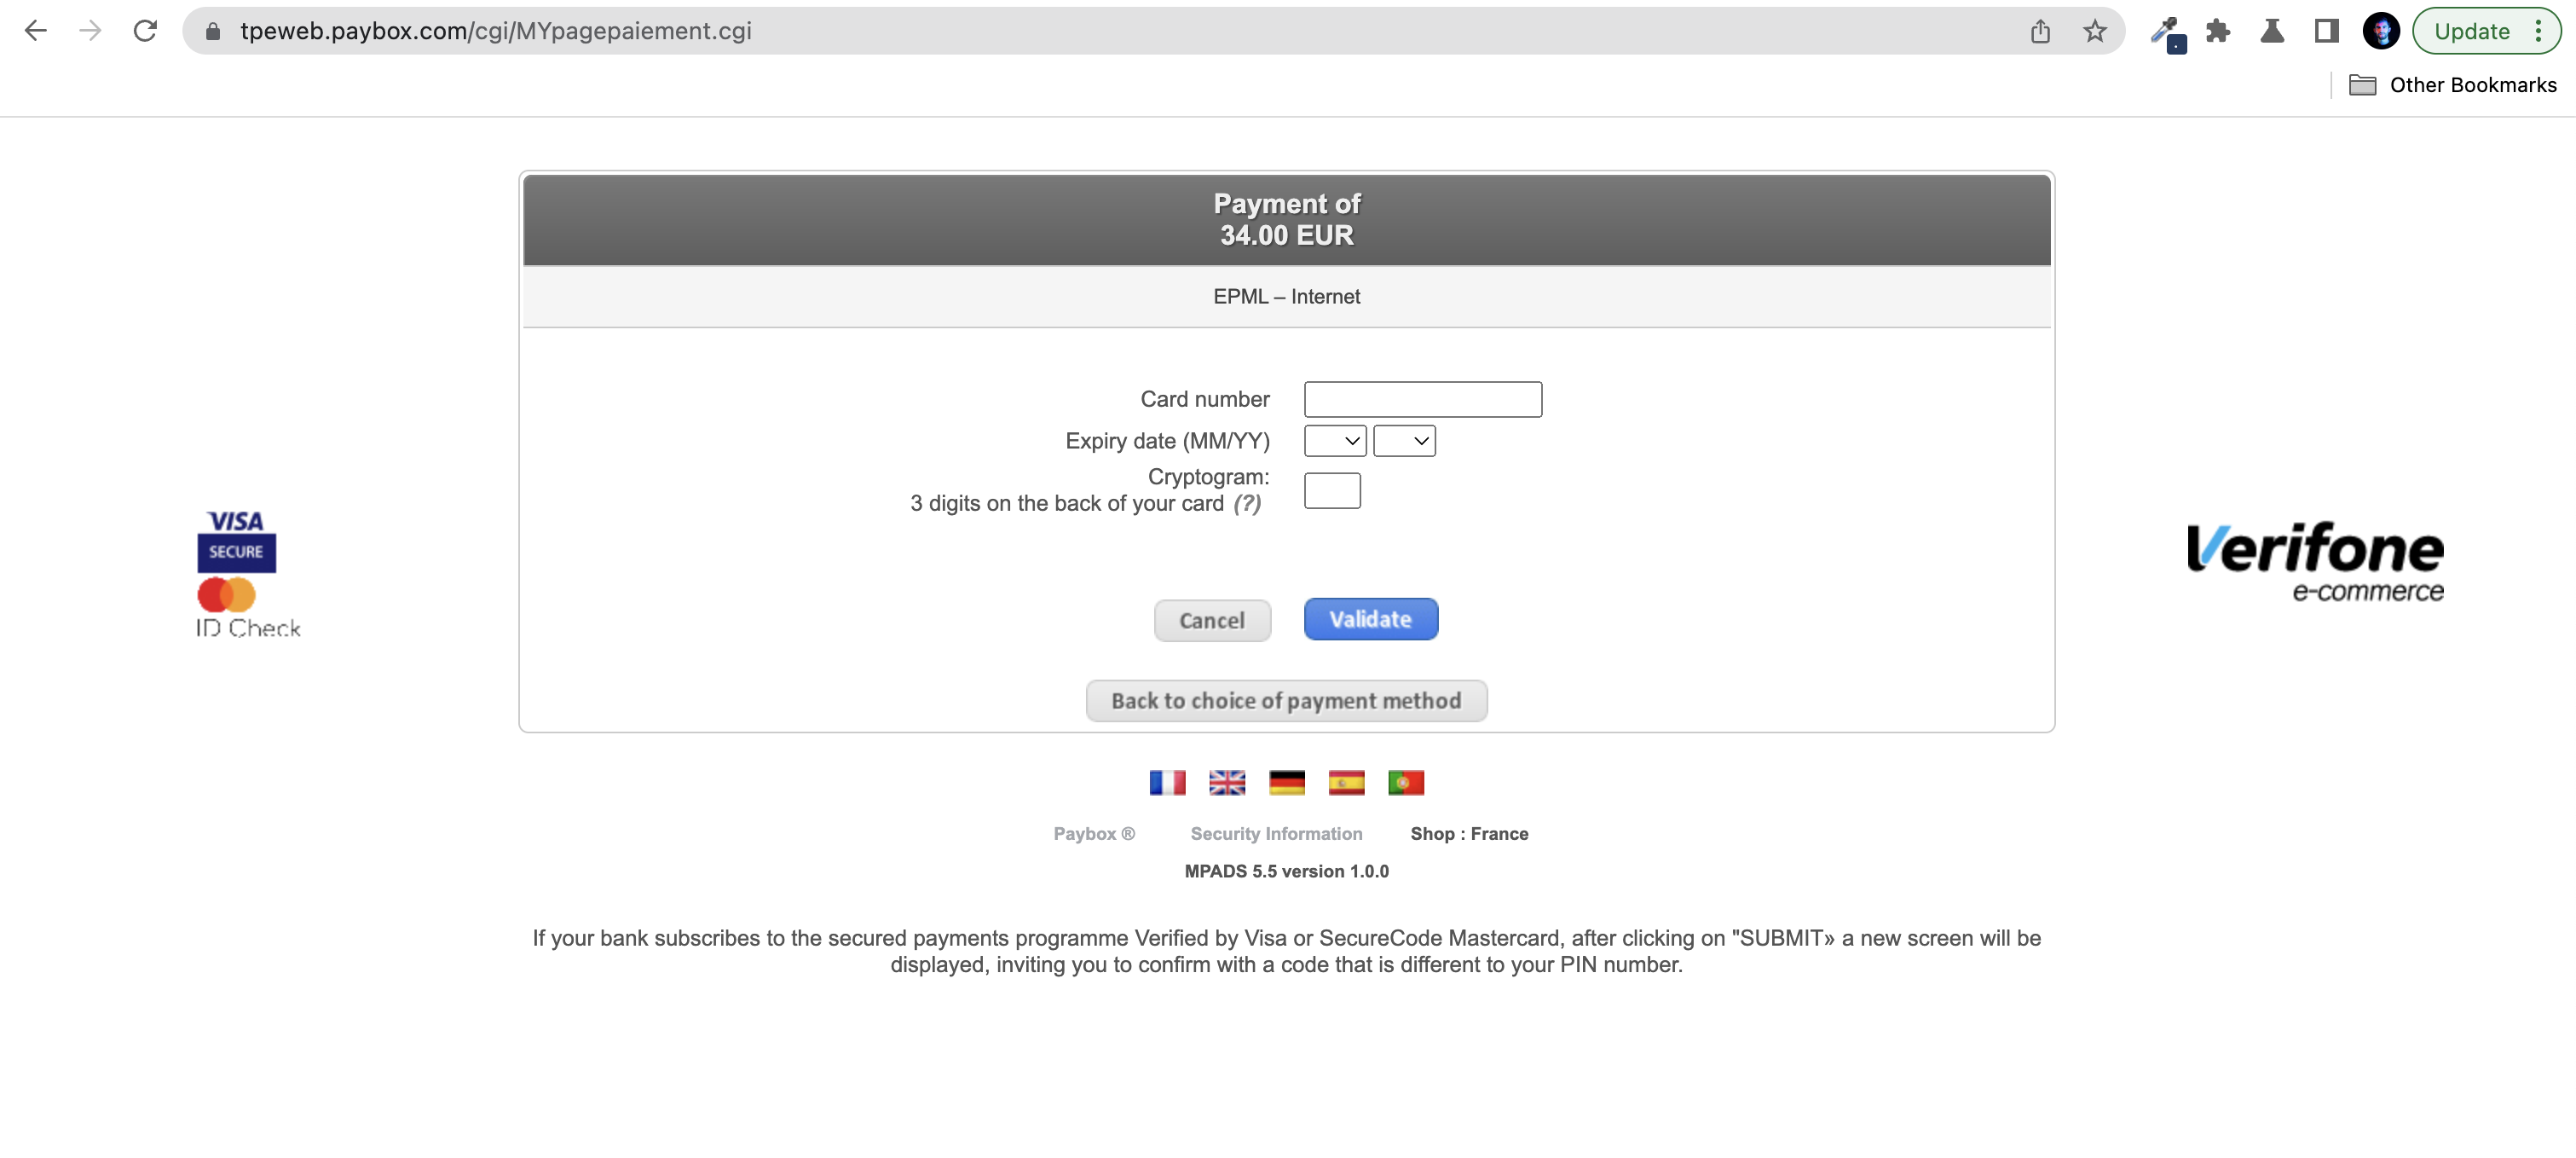Bookmark this page with the star icon

[x=2094, y=31]
